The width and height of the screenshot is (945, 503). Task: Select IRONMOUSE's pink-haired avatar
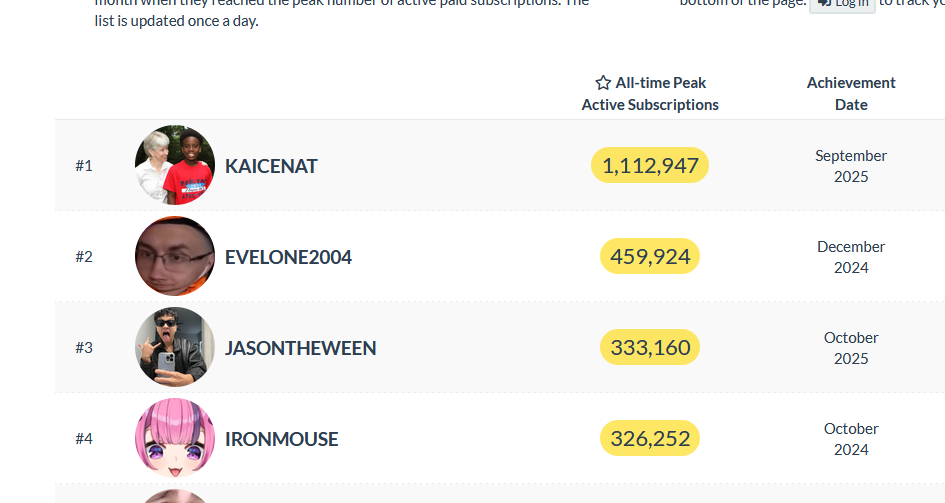[175, 438]
